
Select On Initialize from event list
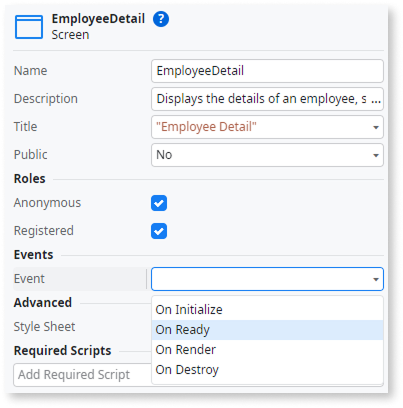click(x=267, y=310)
